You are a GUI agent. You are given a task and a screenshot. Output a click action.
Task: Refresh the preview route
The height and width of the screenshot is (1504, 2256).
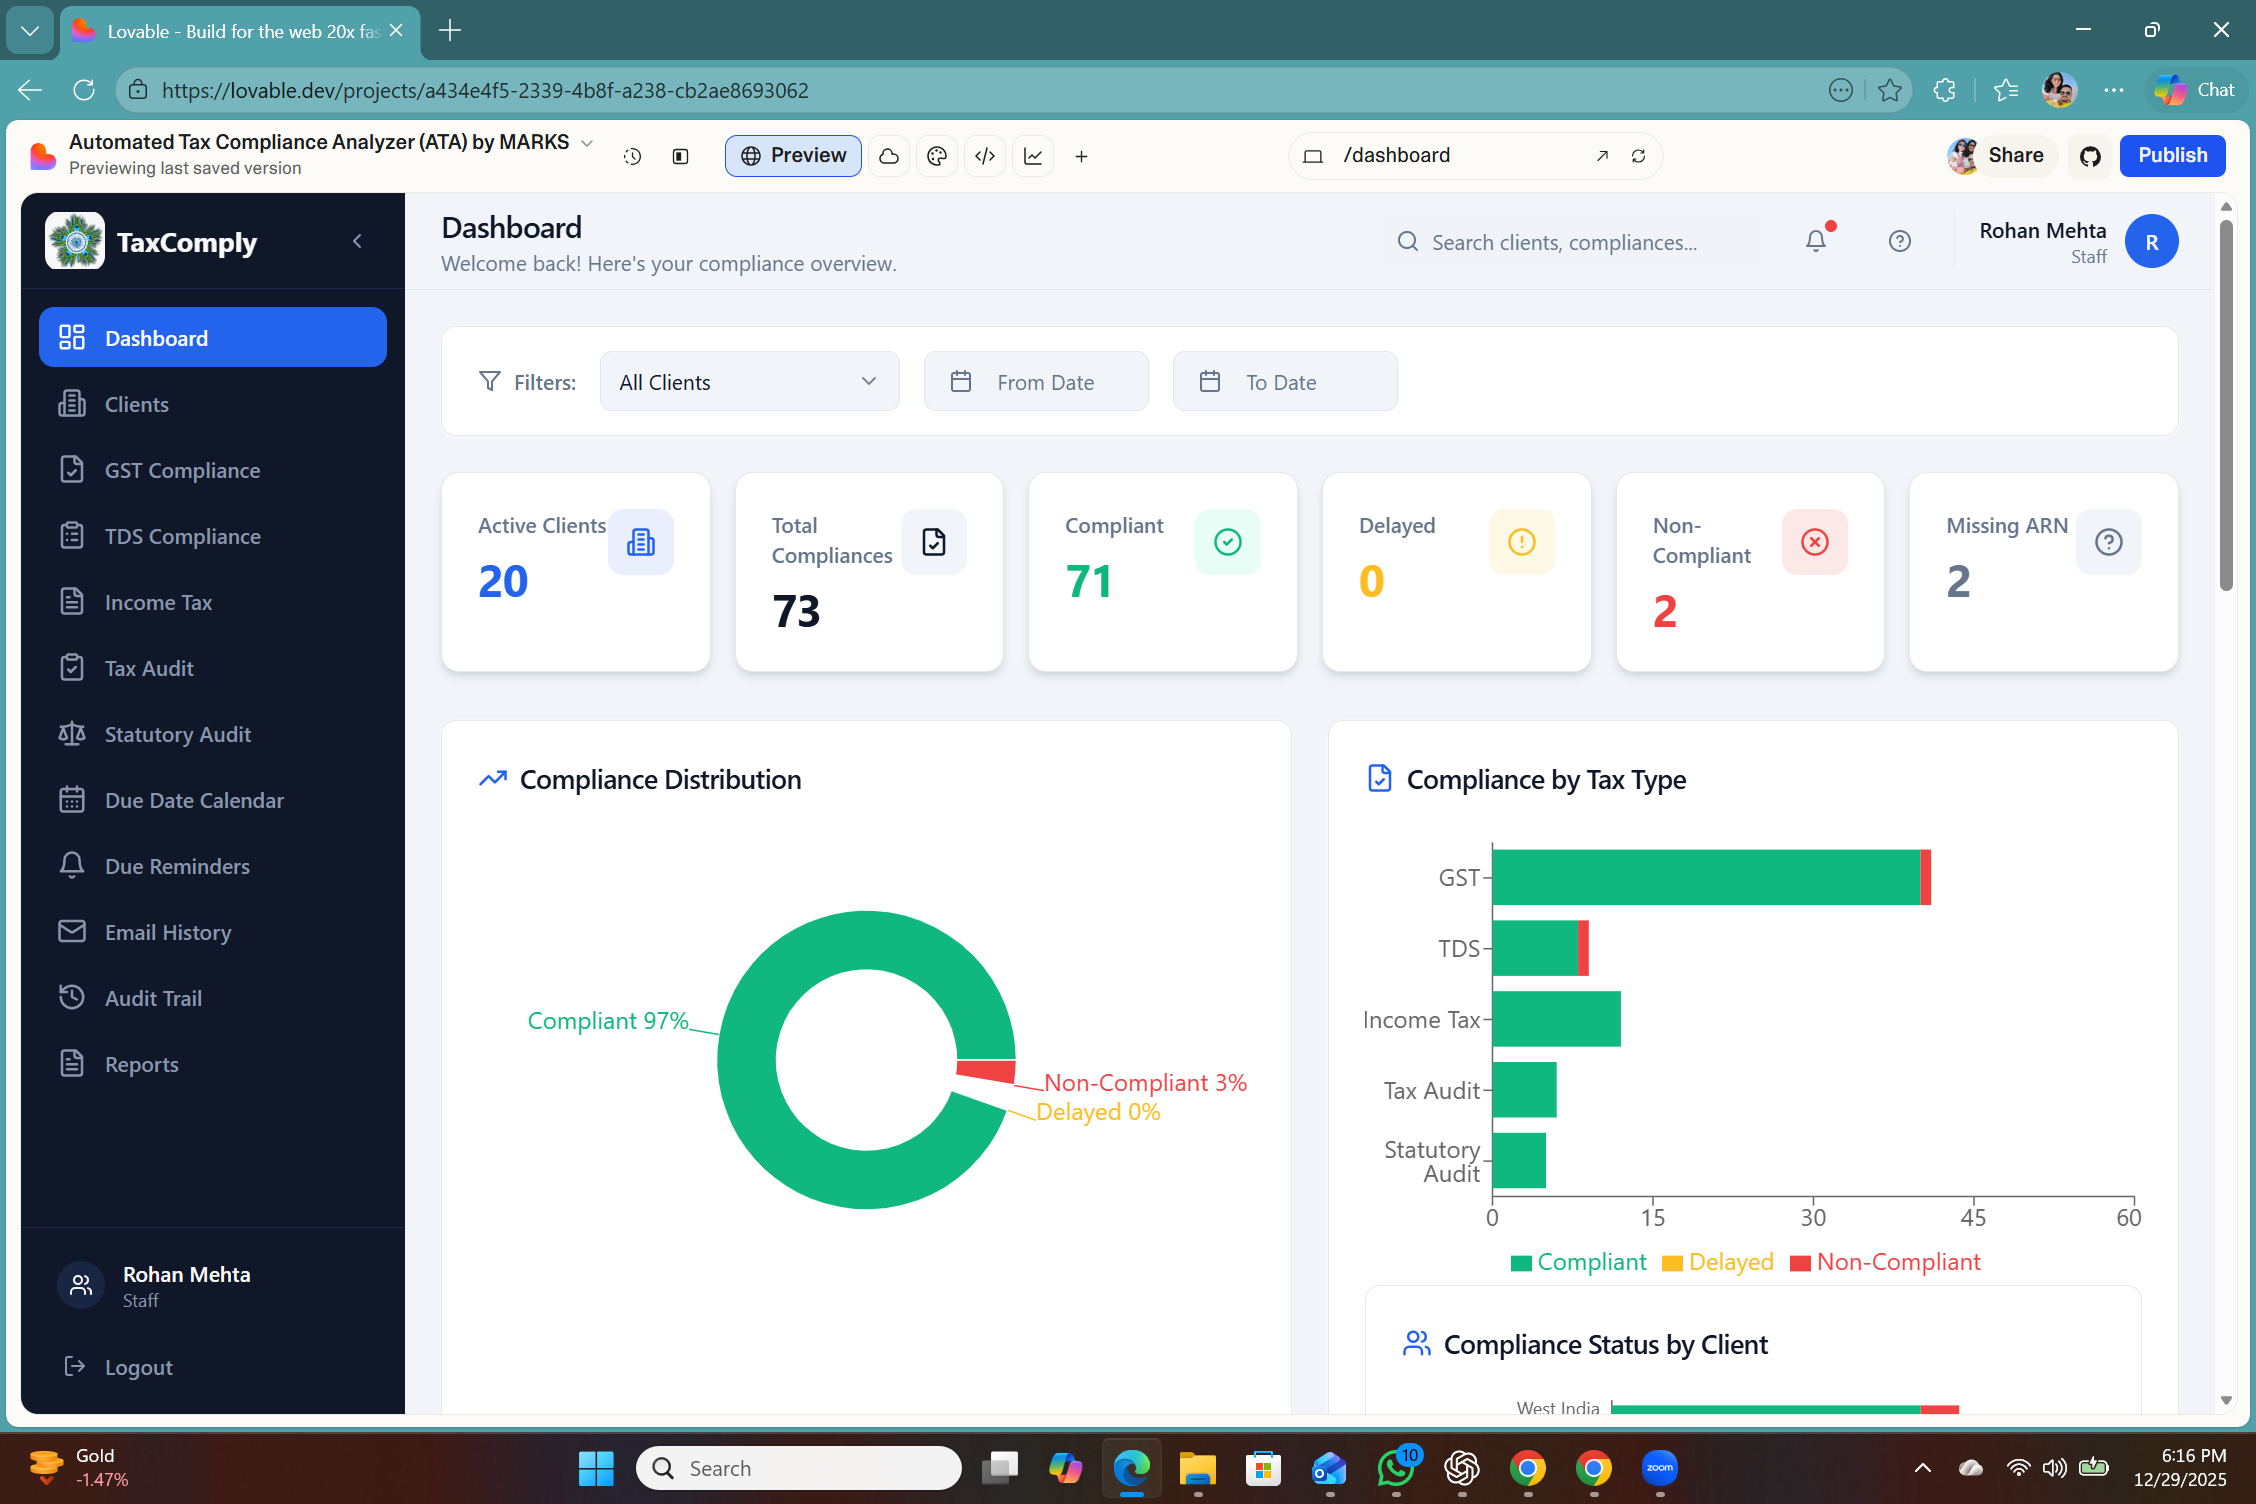click(1638, 156)
